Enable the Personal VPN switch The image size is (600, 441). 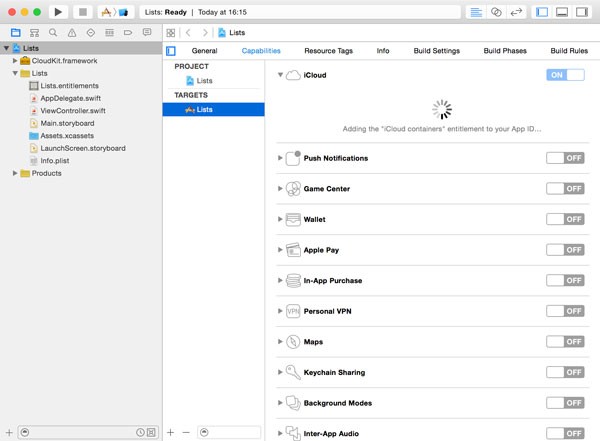565,311
